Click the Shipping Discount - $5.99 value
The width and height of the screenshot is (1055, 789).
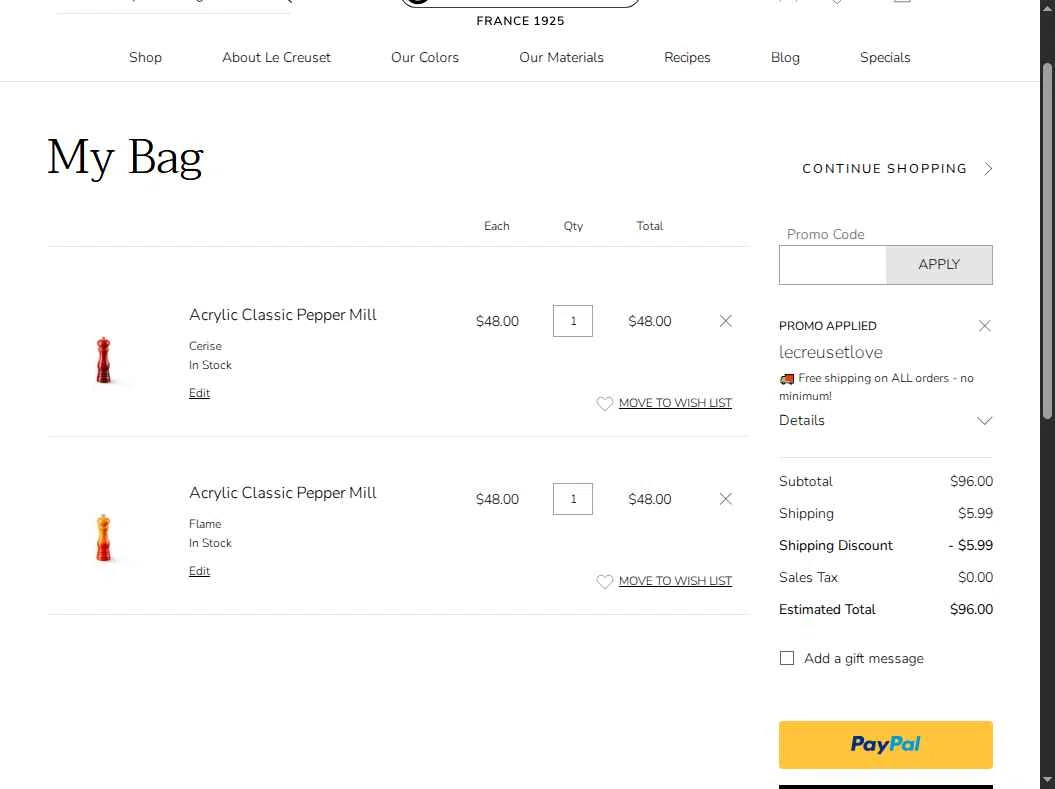coord(970,546)
